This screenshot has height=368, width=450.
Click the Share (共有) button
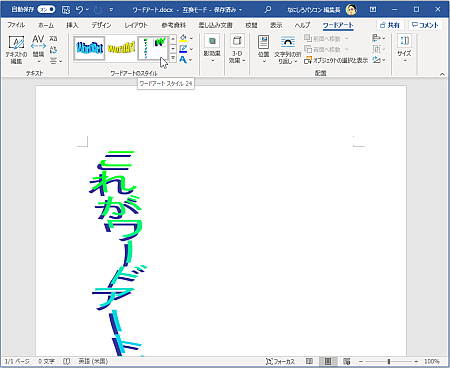[390, 25]
